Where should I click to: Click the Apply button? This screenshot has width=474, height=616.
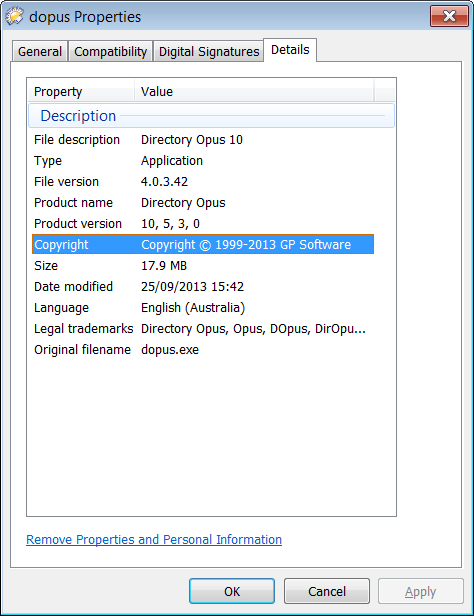coord(421,591)
